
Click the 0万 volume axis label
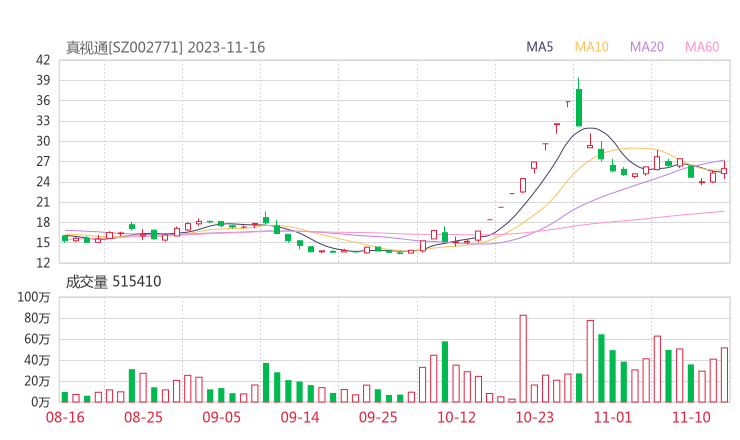coord(40,402)
